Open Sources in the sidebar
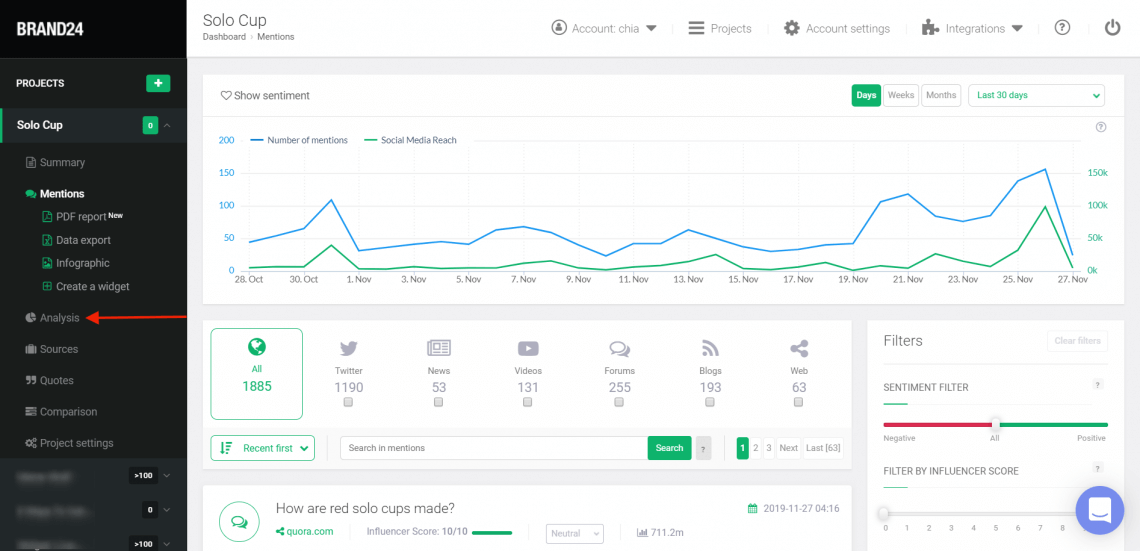 pyautogui.click(x=52, y=349)
